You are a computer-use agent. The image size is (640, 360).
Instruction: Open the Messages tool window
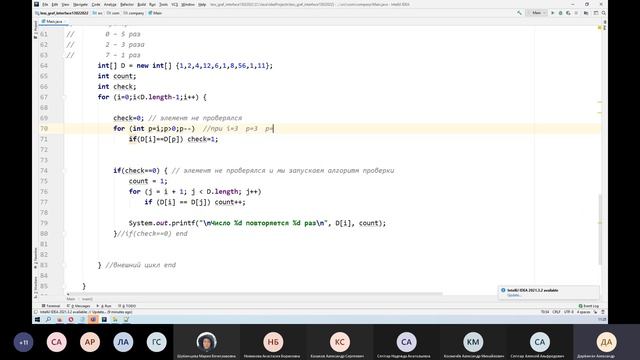coord(78,306)
